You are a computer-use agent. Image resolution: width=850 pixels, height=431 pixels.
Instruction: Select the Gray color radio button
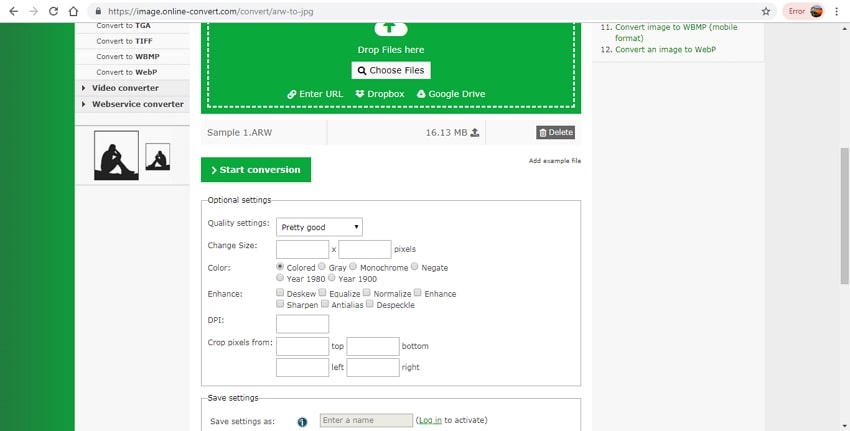tap(322, 267)
